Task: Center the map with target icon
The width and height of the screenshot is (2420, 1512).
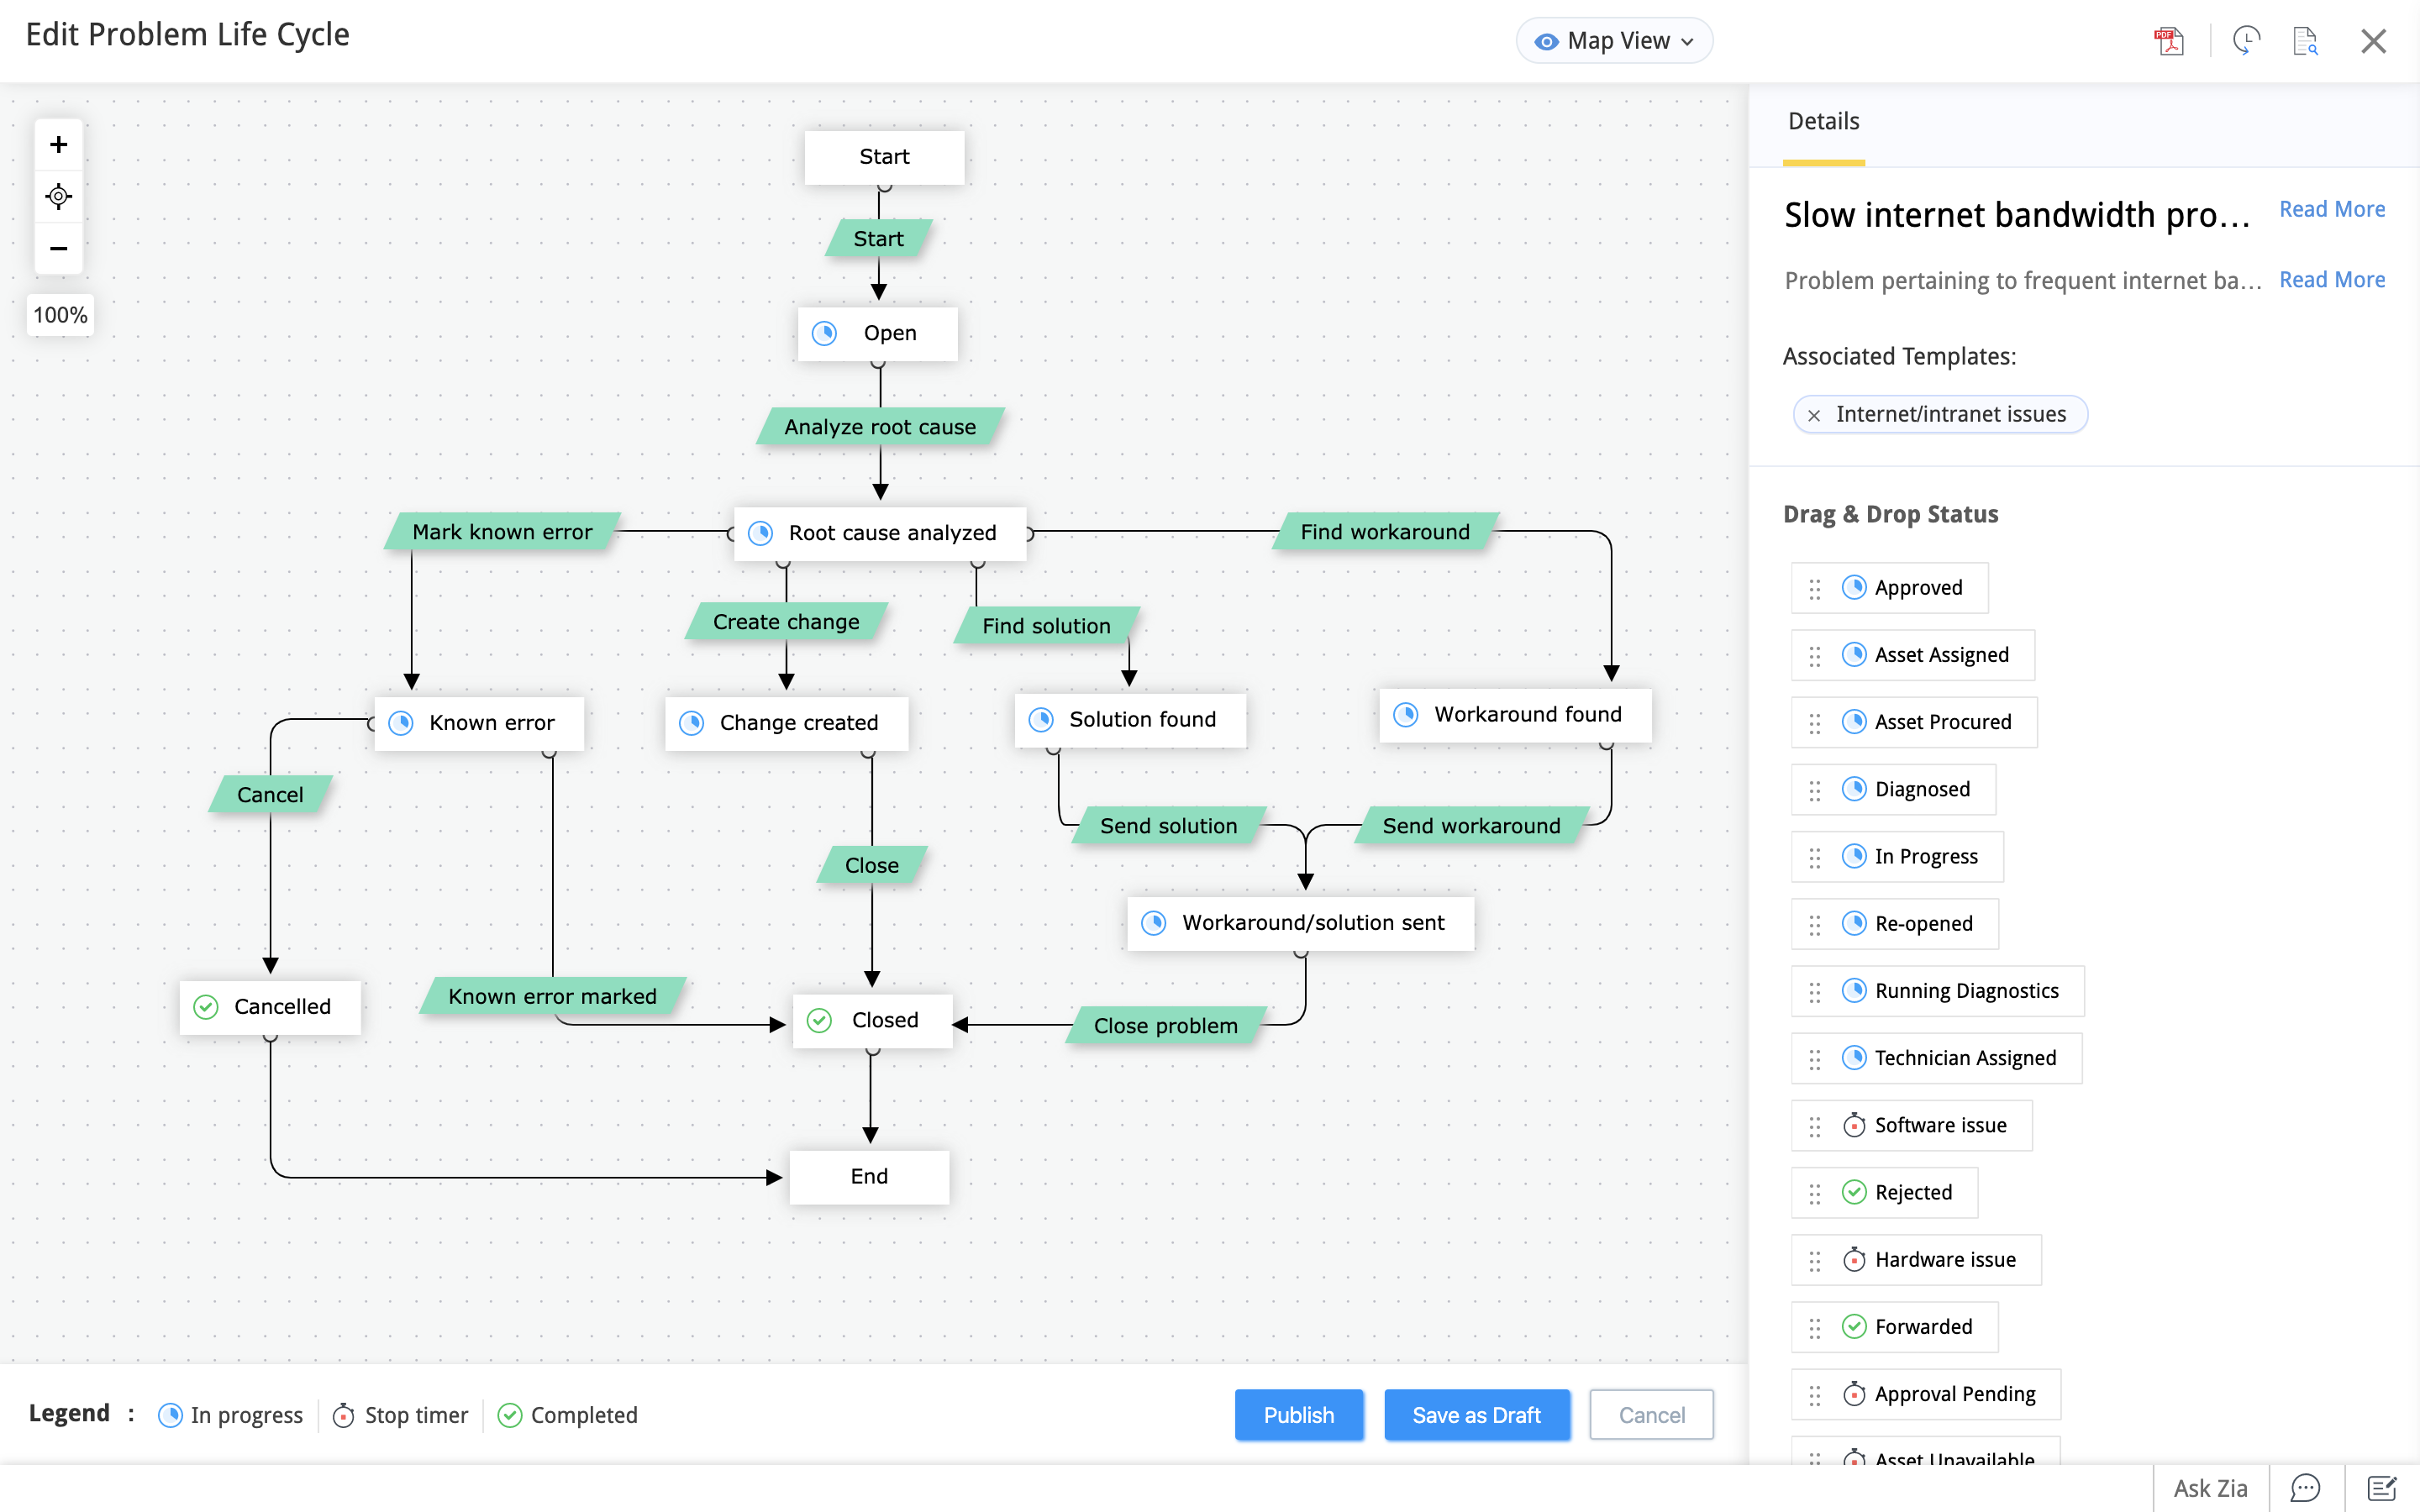Action: pyautogui.click(x=59, y=196)
